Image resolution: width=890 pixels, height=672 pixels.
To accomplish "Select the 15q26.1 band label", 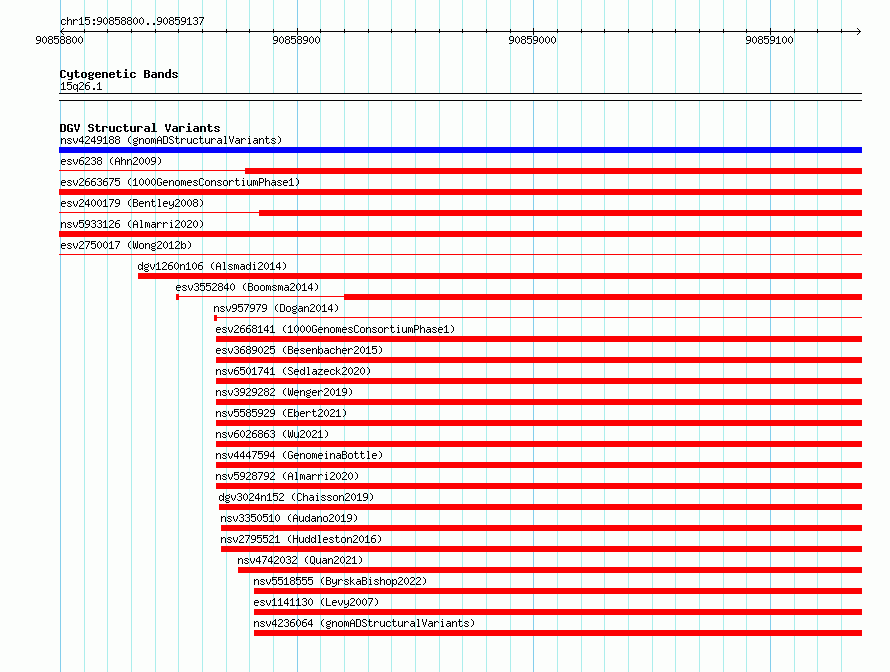I will pyautogui.click(x=81, y=86).
